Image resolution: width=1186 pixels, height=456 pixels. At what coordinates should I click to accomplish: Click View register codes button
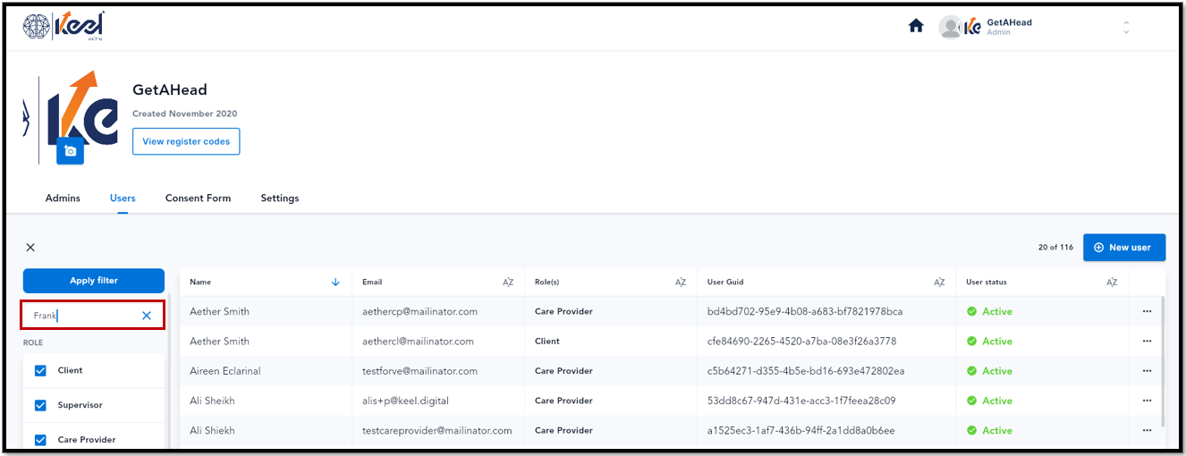[x=186, y=141]
